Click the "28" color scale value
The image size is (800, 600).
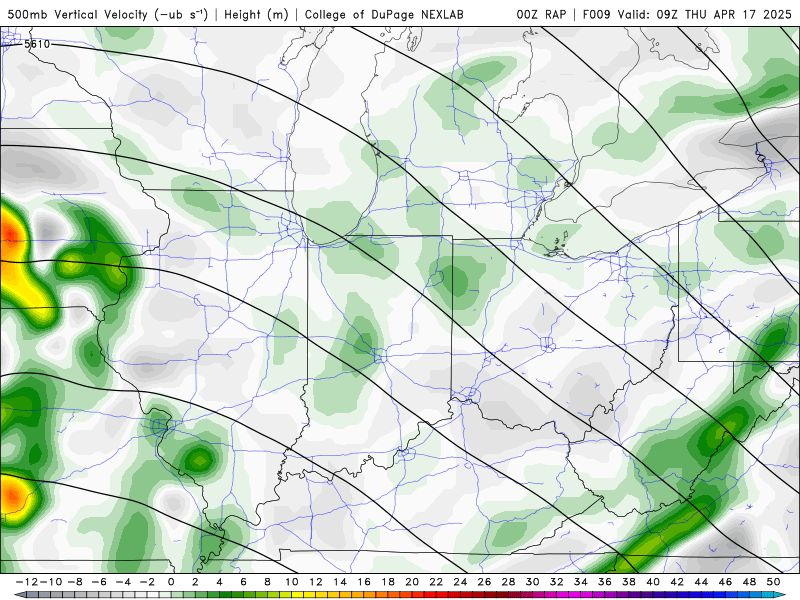[x=509, y=582]
